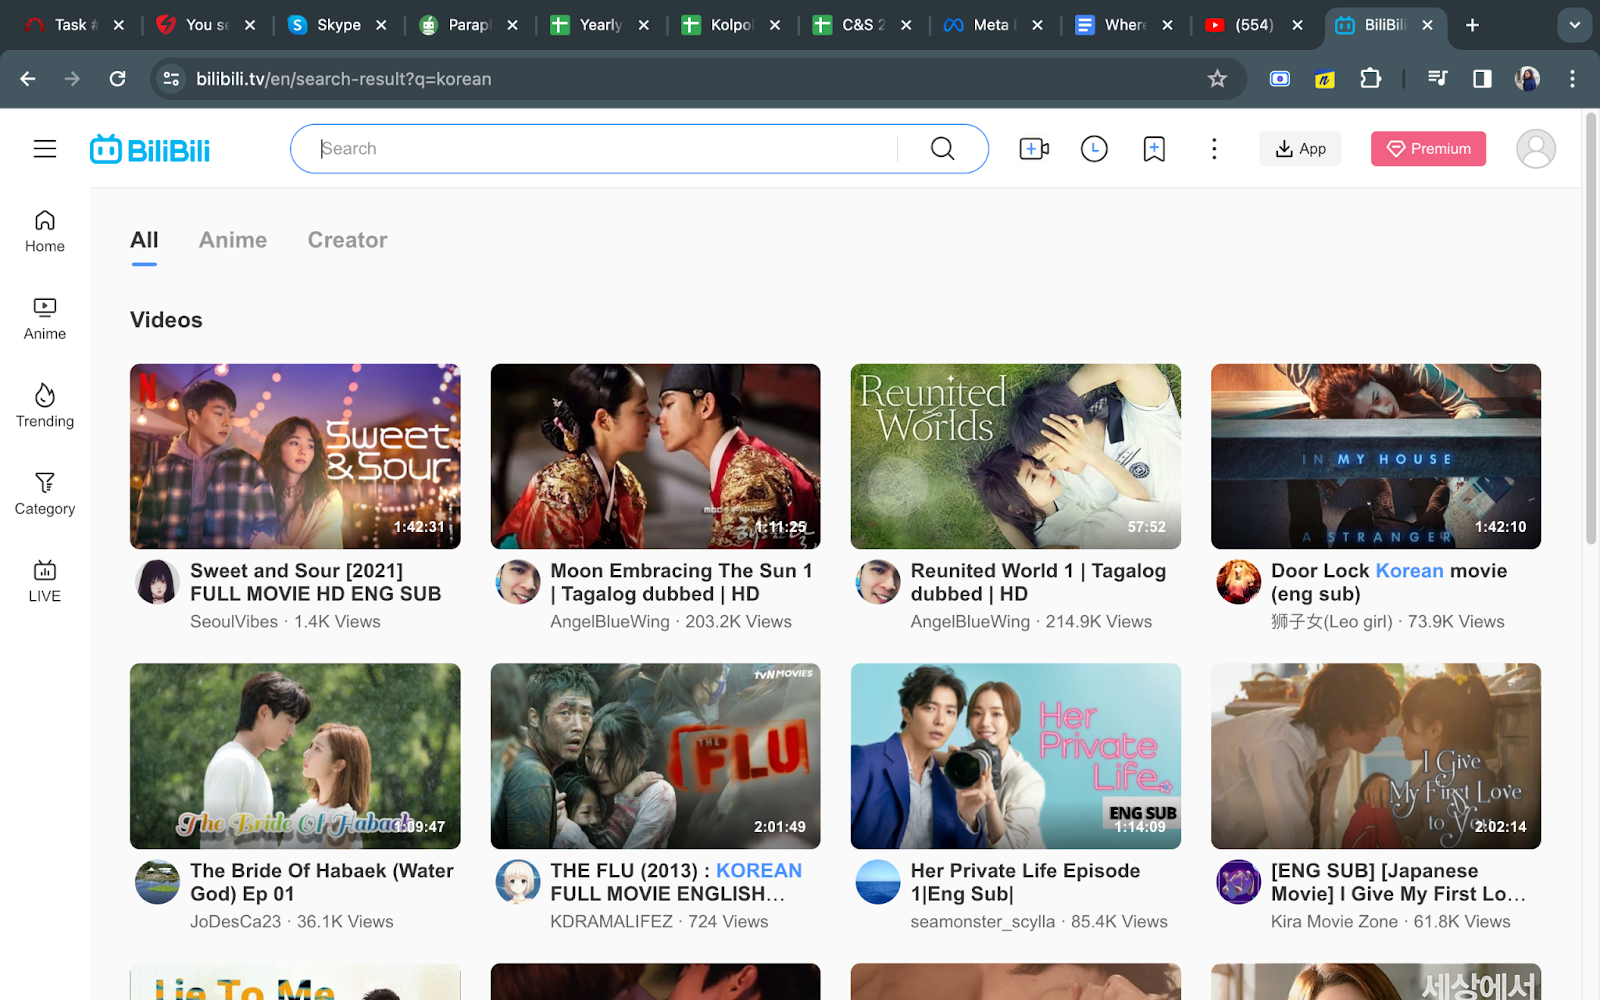Open Moon Embracing The Sun 1 title
This screenshot has width=1600, height=1000.
[681, 582]
